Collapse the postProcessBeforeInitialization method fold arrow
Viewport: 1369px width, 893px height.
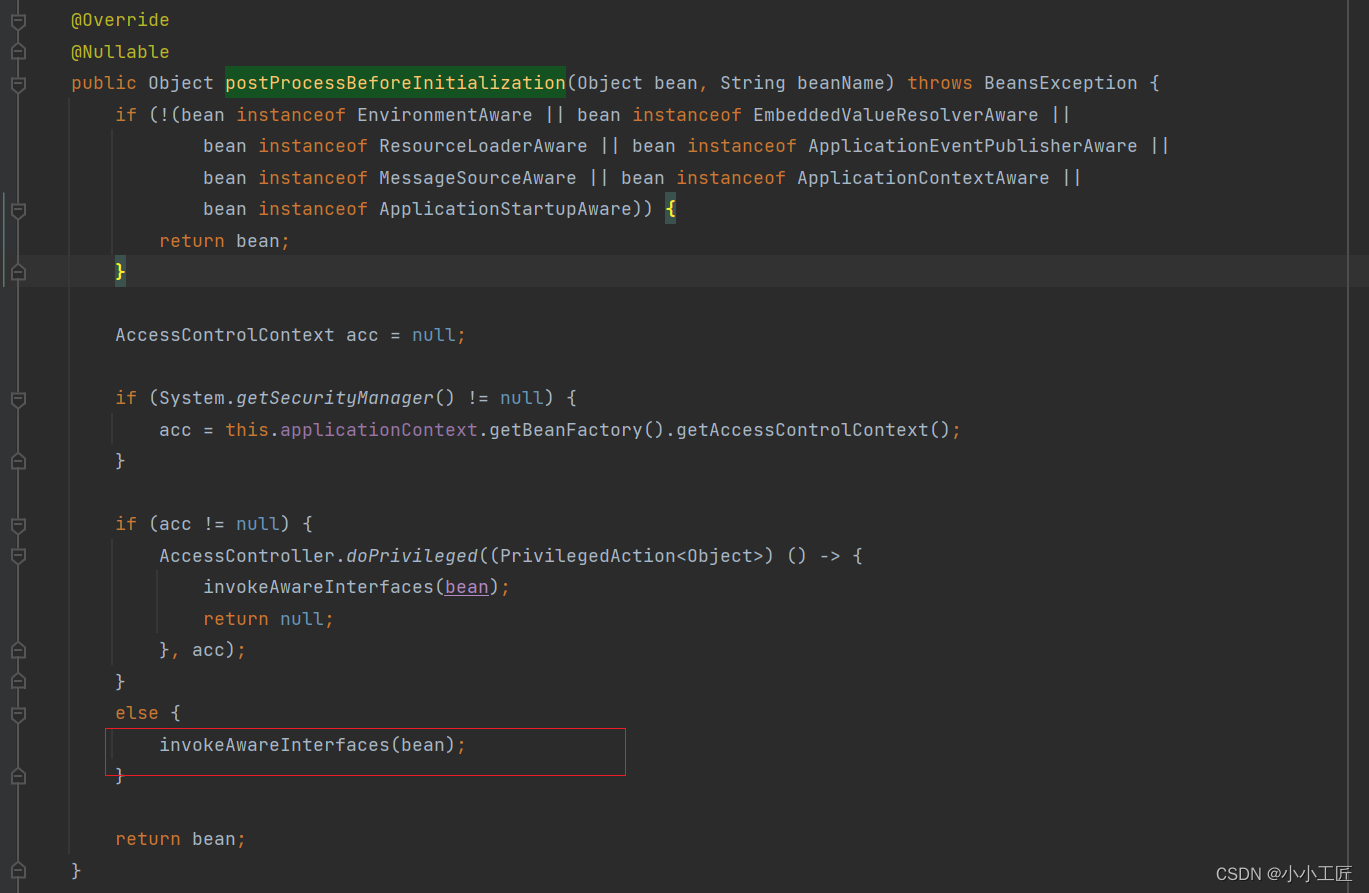click(x=18, y=84)
